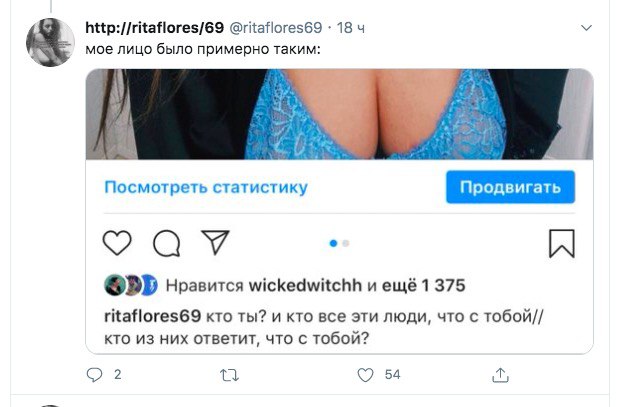Save post with bookmark icon
The image size is (620, 407).
(561, 243)
